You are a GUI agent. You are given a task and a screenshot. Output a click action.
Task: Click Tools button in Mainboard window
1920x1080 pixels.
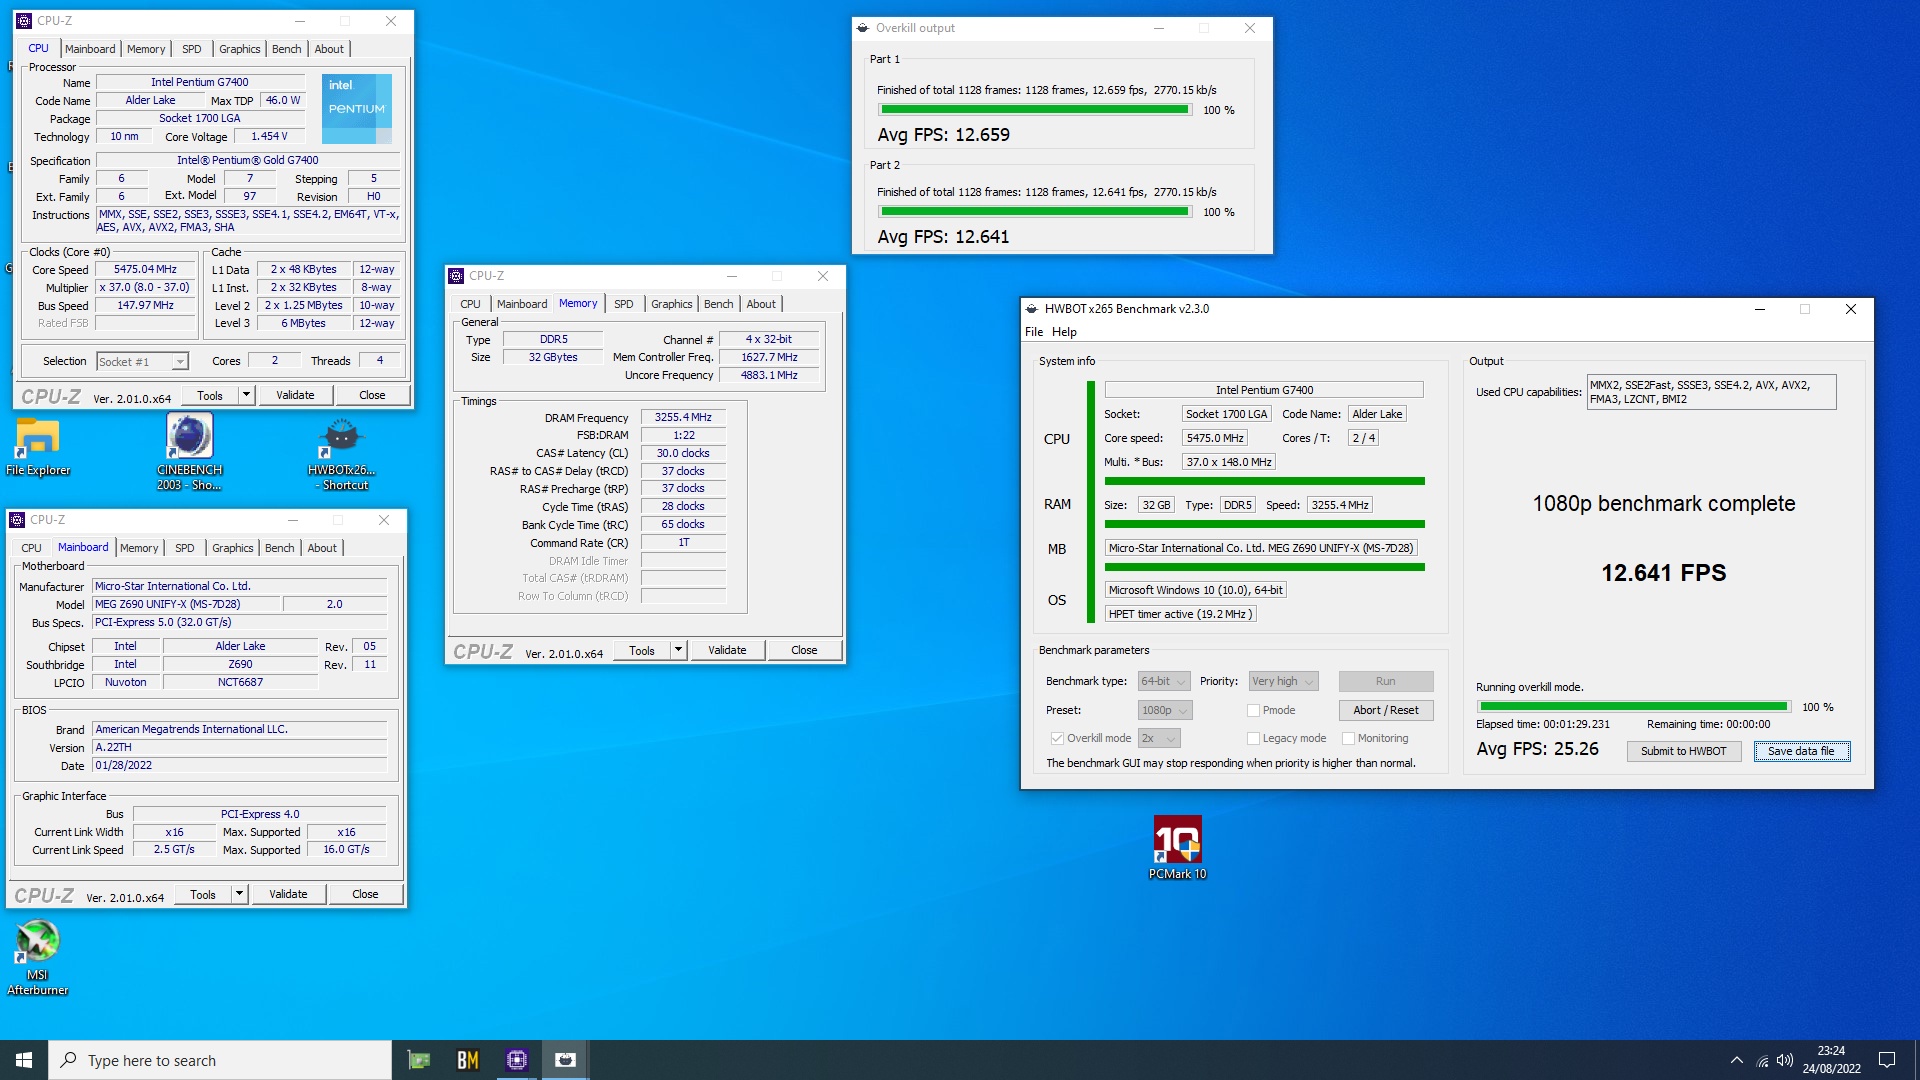pyautogui.click(x=202, y=894)
